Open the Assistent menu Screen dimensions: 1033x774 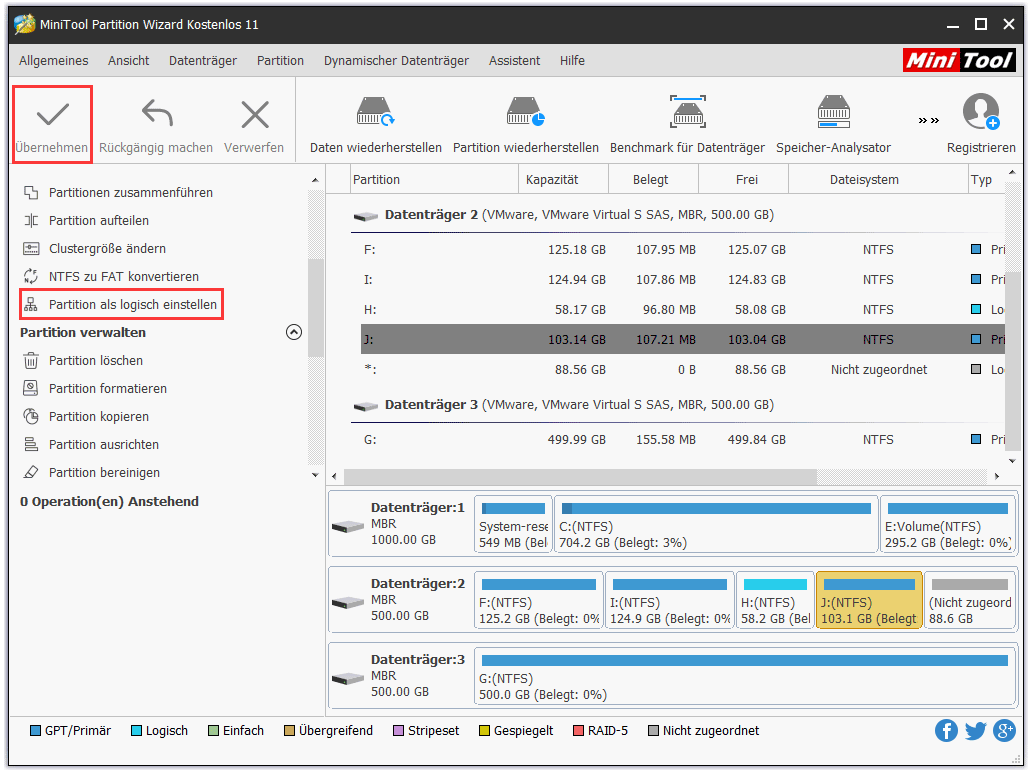tap(514, 61)
